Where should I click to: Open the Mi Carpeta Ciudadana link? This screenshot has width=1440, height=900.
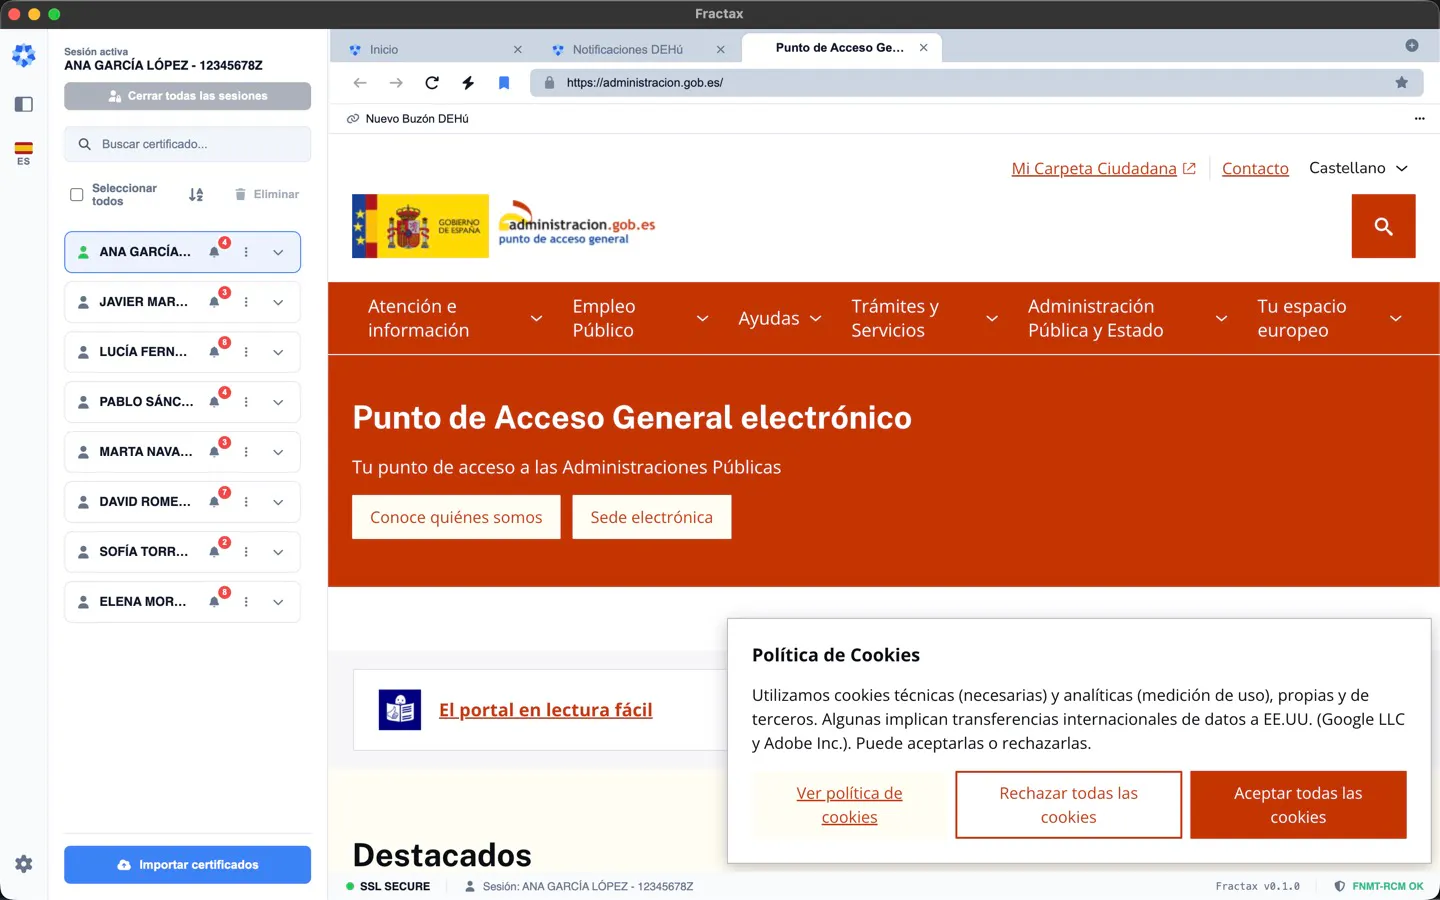point(1104,169)
